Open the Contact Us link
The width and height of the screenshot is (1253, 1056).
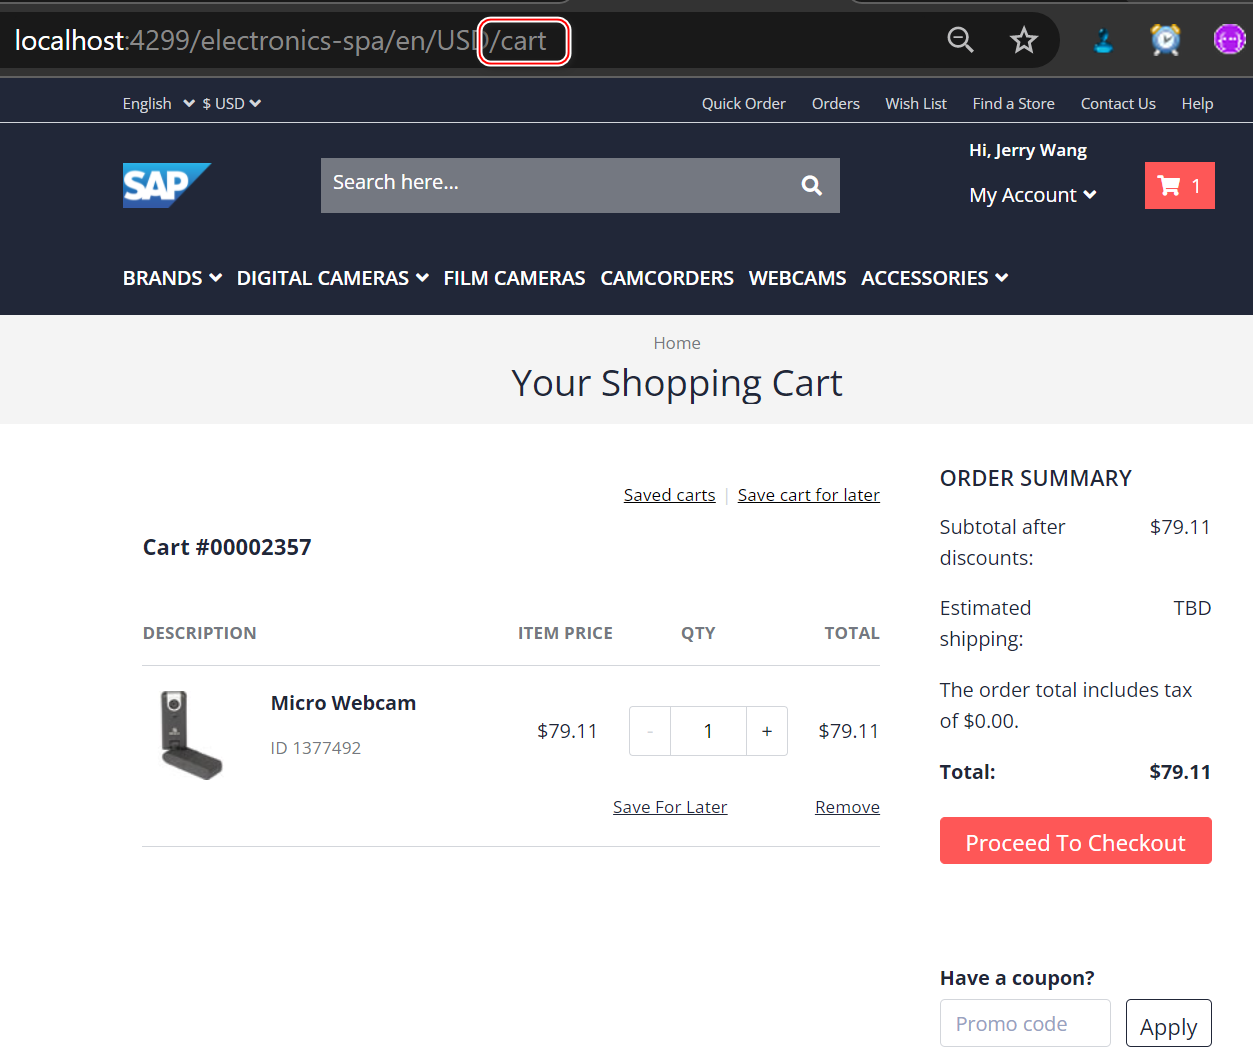[x=1118, y=103]
